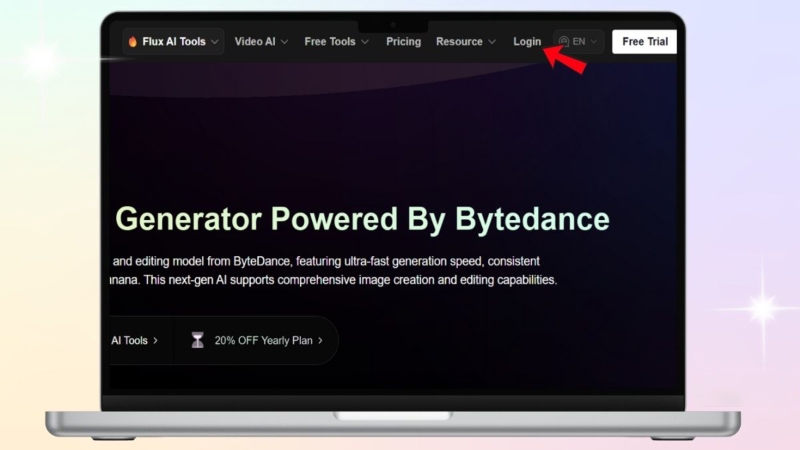Open the Free Tools menu
Image resolution: width=800 pixels, height=450 pixels.
[336, 41]
